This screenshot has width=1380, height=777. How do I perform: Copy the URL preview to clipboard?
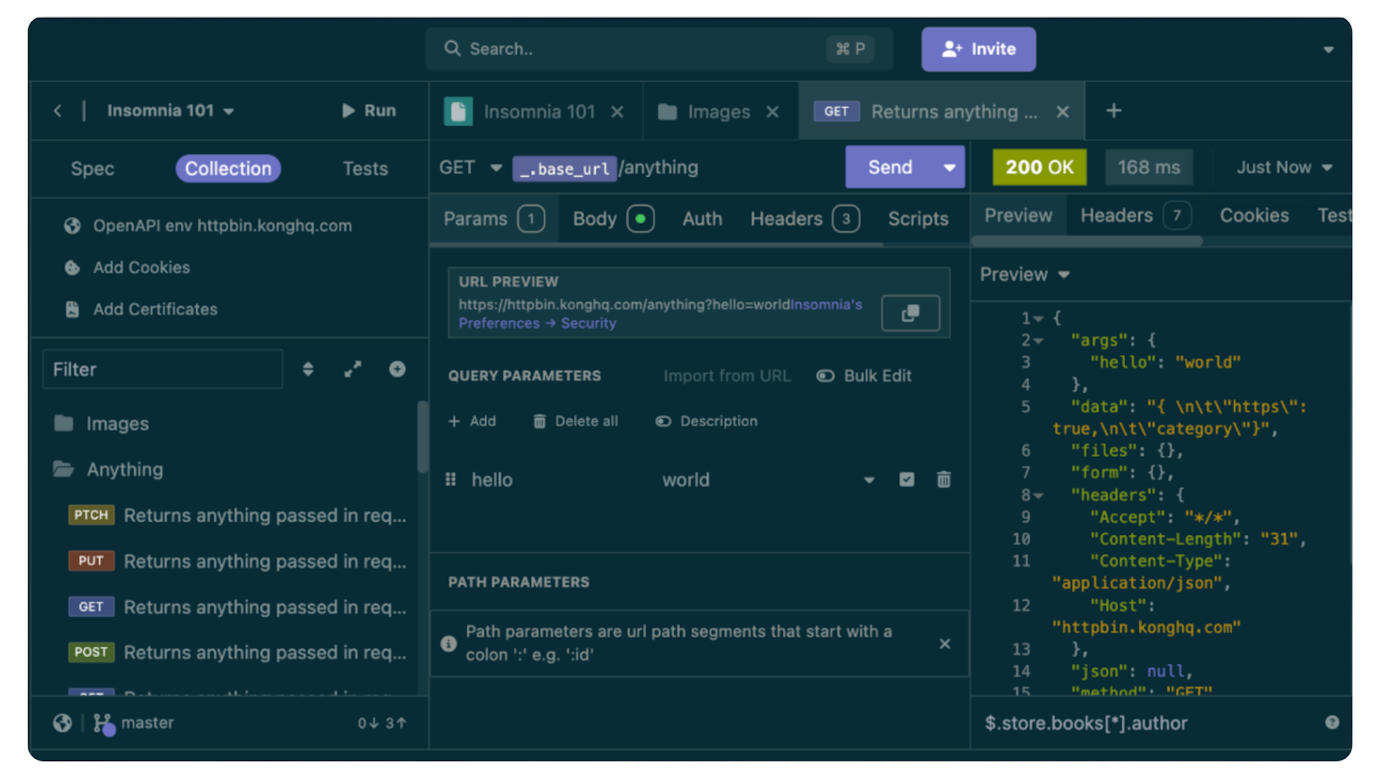910,312
